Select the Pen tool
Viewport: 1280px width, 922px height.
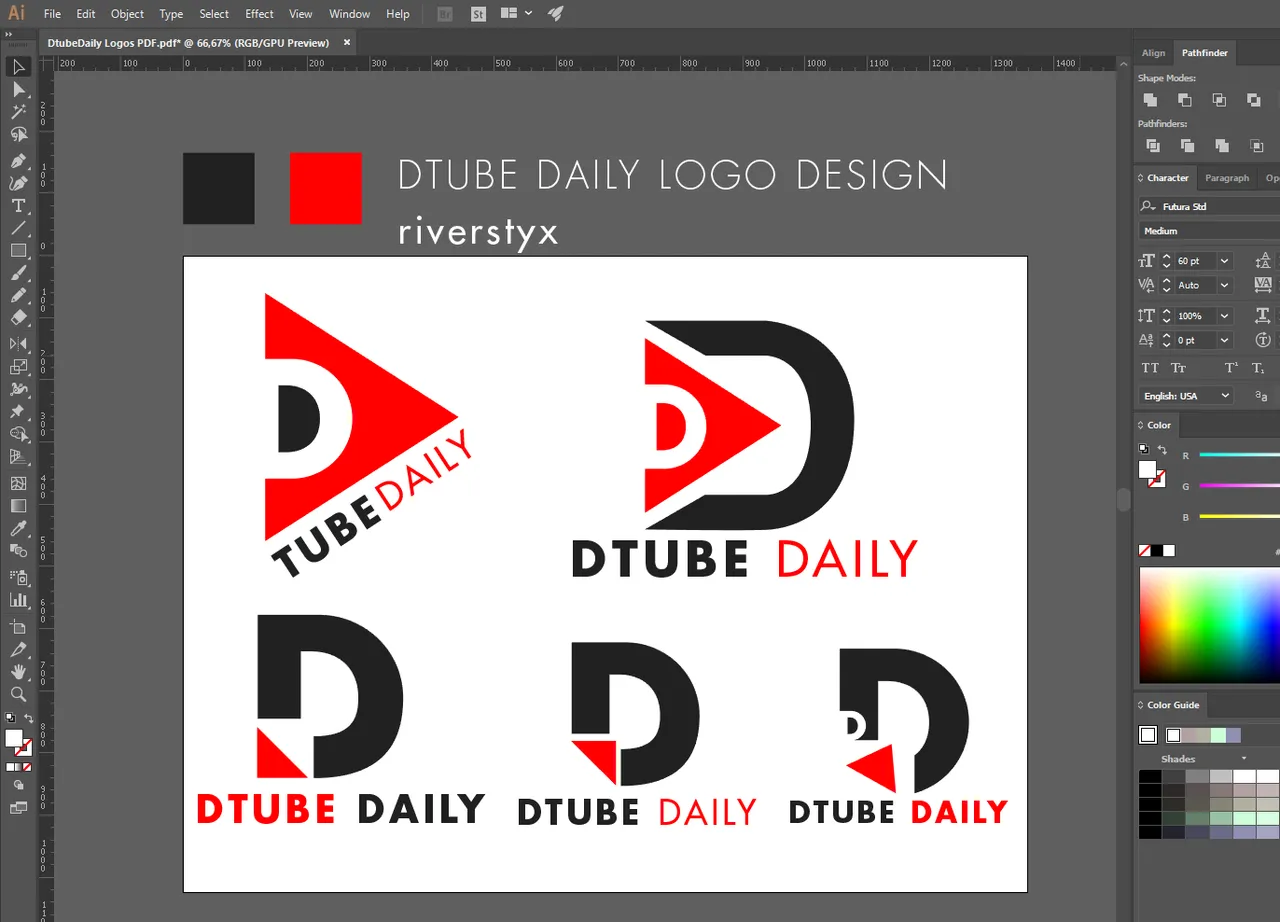click(x=18, y=161)
